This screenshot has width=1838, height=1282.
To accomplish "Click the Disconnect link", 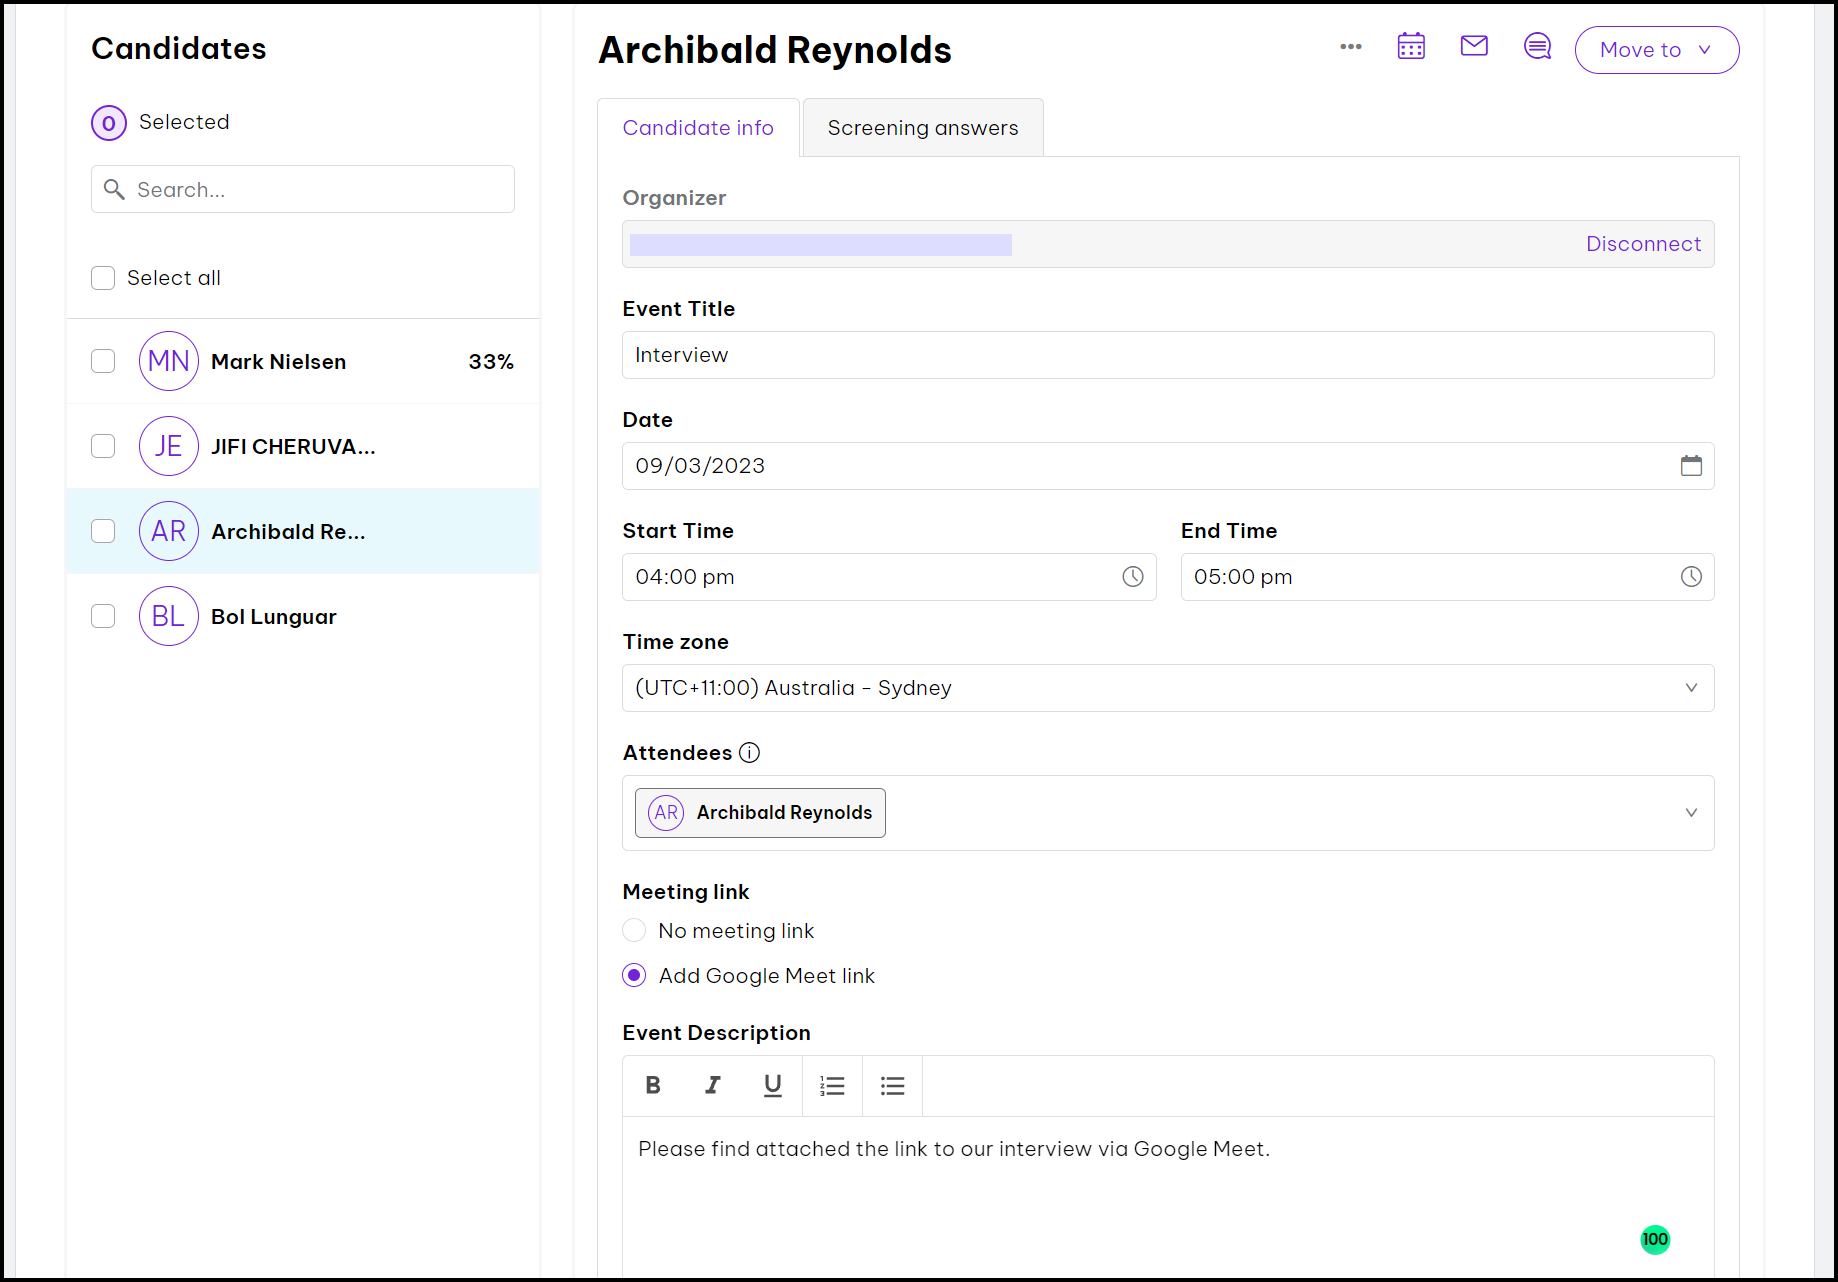I will coord(1643,244).
